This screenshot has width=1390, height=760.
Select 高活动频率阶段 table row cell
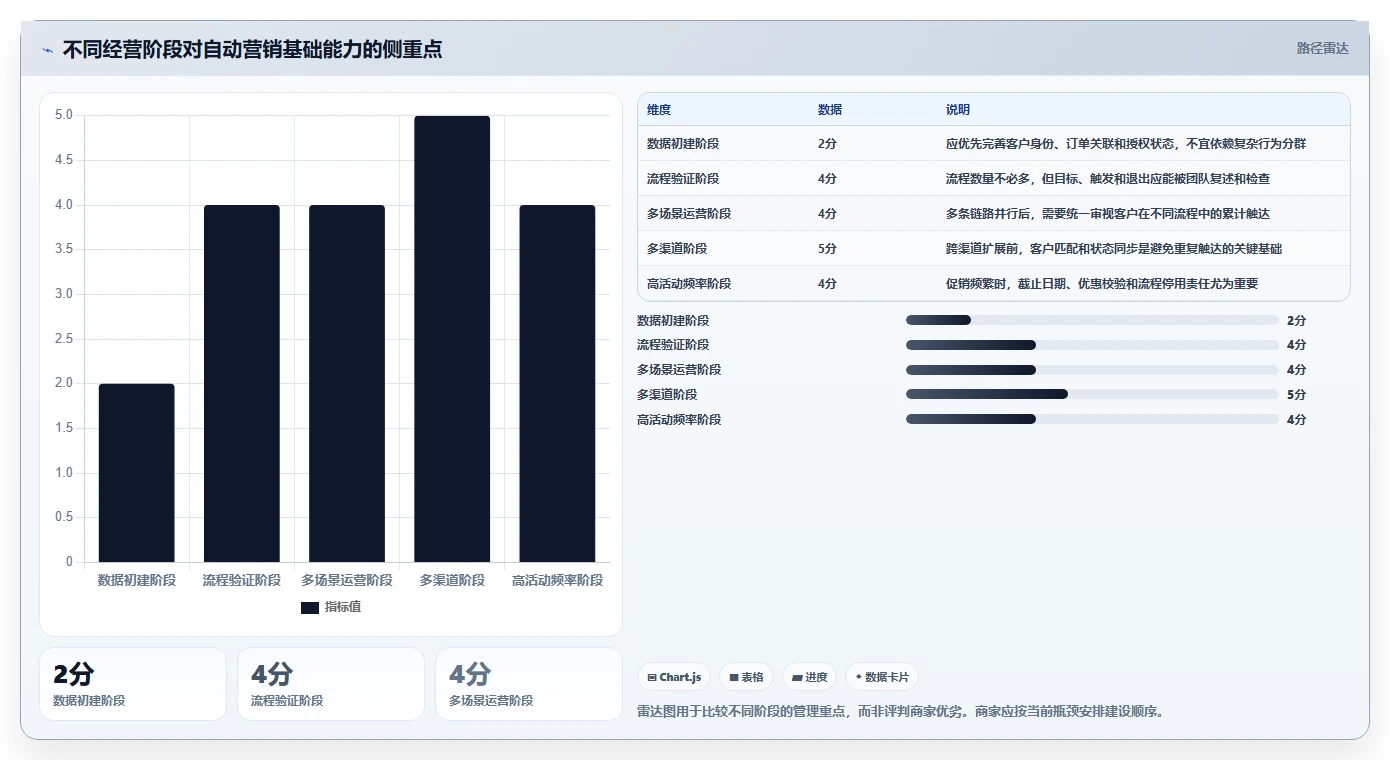coord(689,284)
